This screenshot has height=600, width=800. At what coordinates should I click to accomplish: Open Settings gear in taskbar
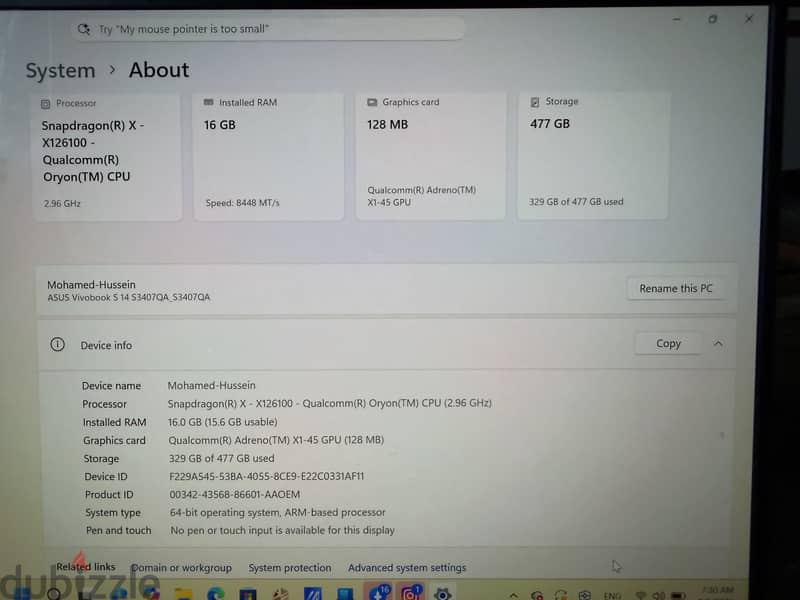click(x=442, y=594)
